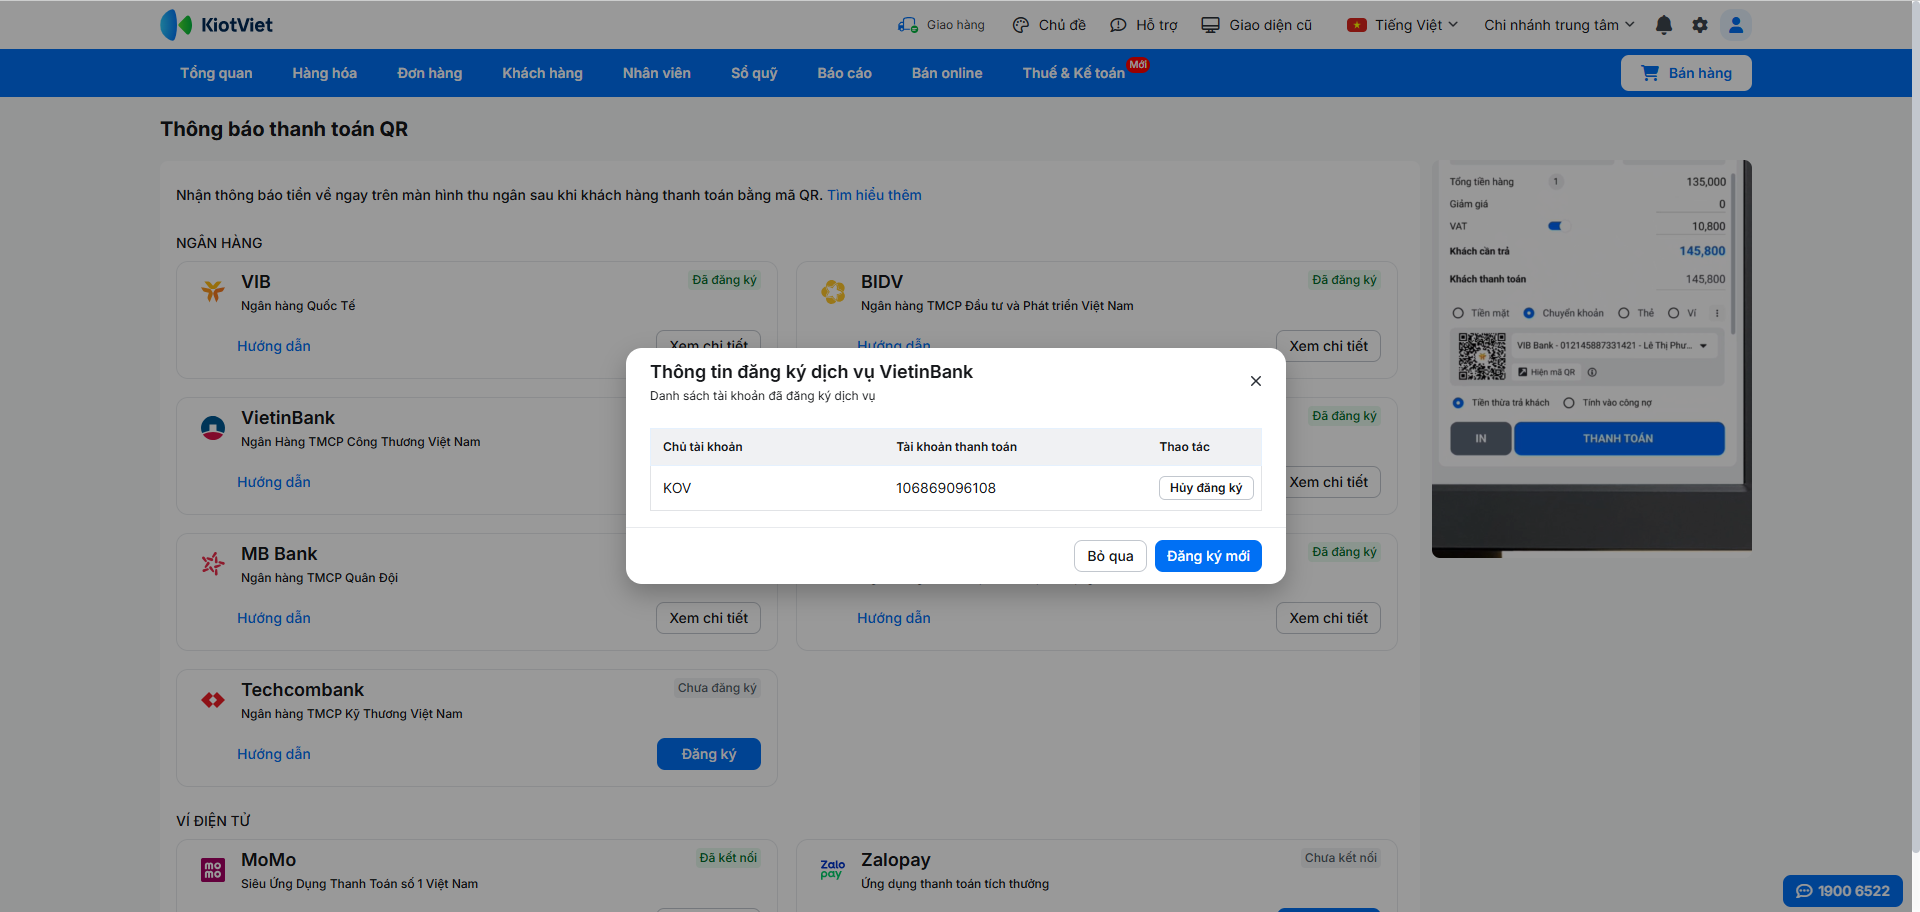The image size is (1920, 912).
Task: Dismiss the dialog with Bỏ qua
Action: tap(1110, 556)
